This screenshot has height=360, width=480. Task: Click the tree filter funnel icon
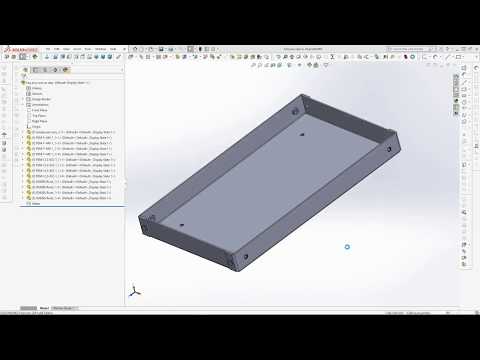point(24,76)
